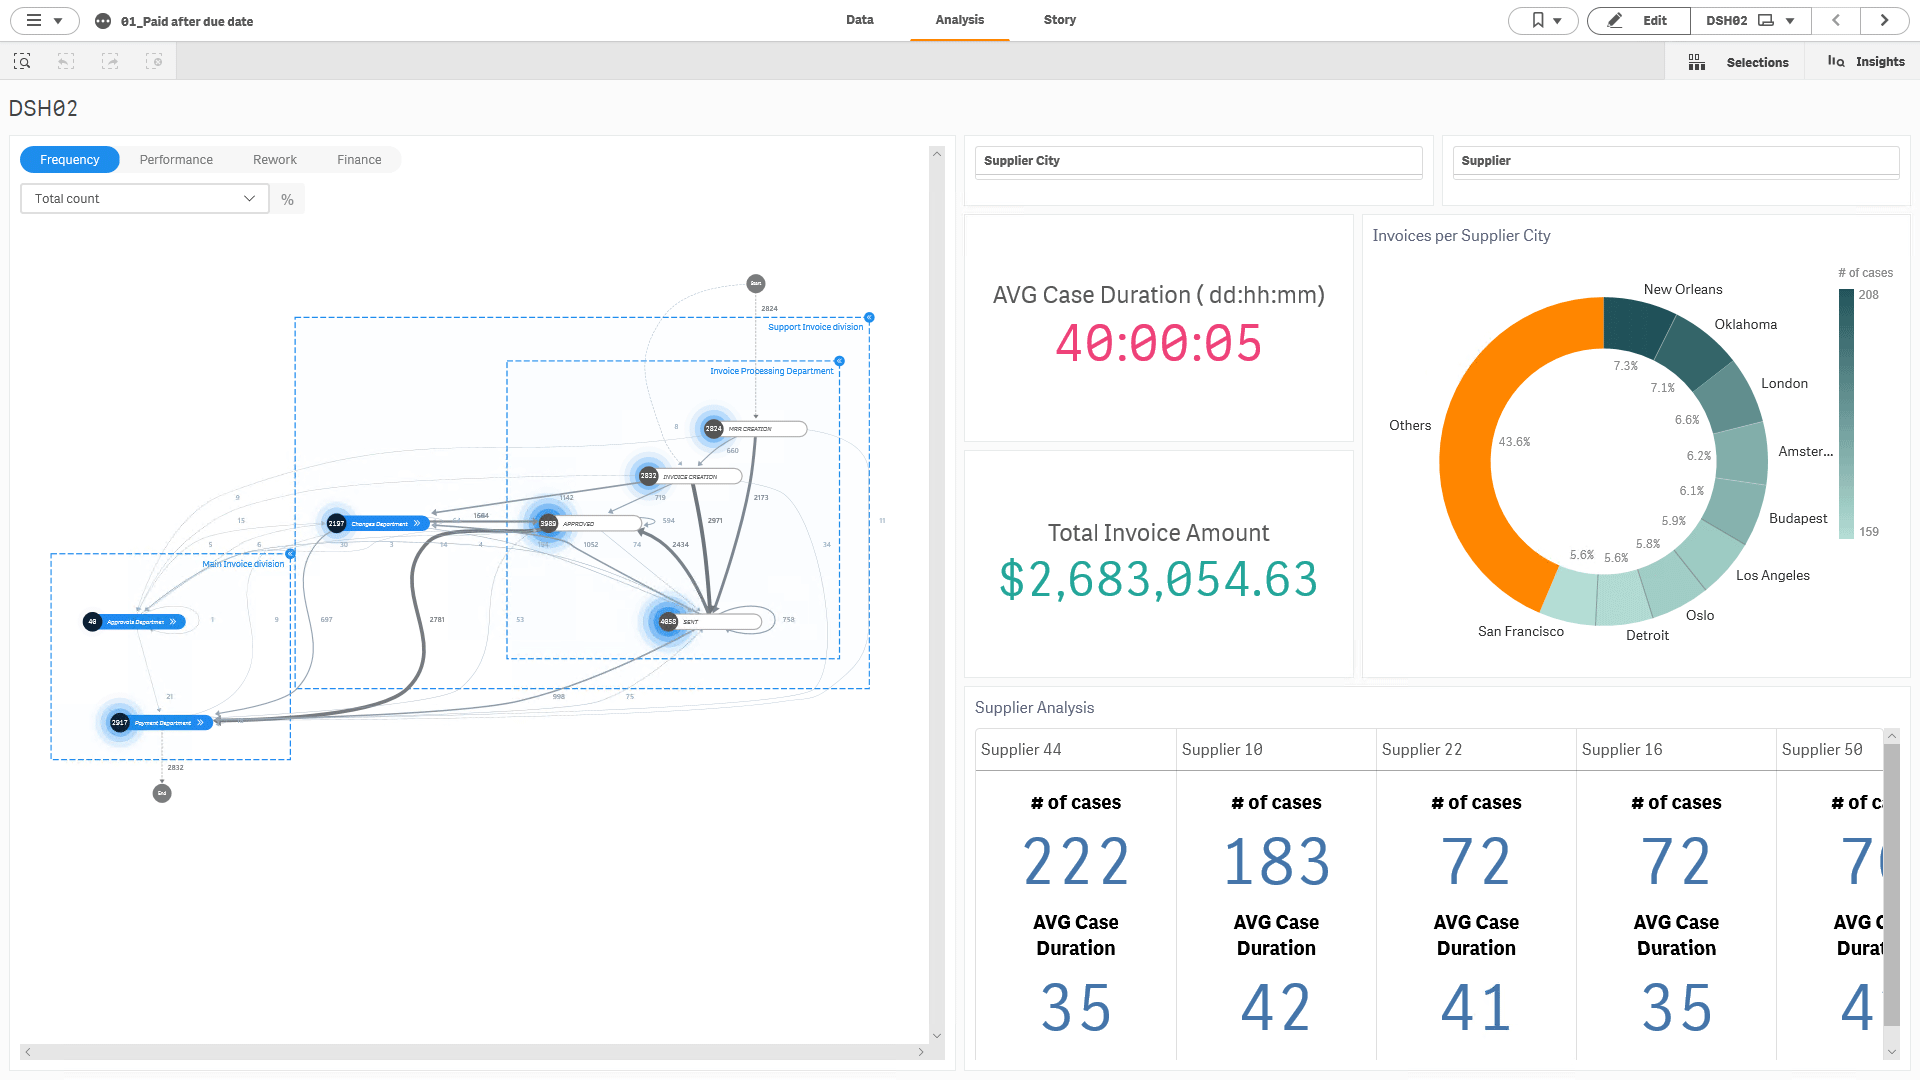The image size is (1920, 1080).
Task: Switch to the Analysis tab
Action: click(960, 20)
